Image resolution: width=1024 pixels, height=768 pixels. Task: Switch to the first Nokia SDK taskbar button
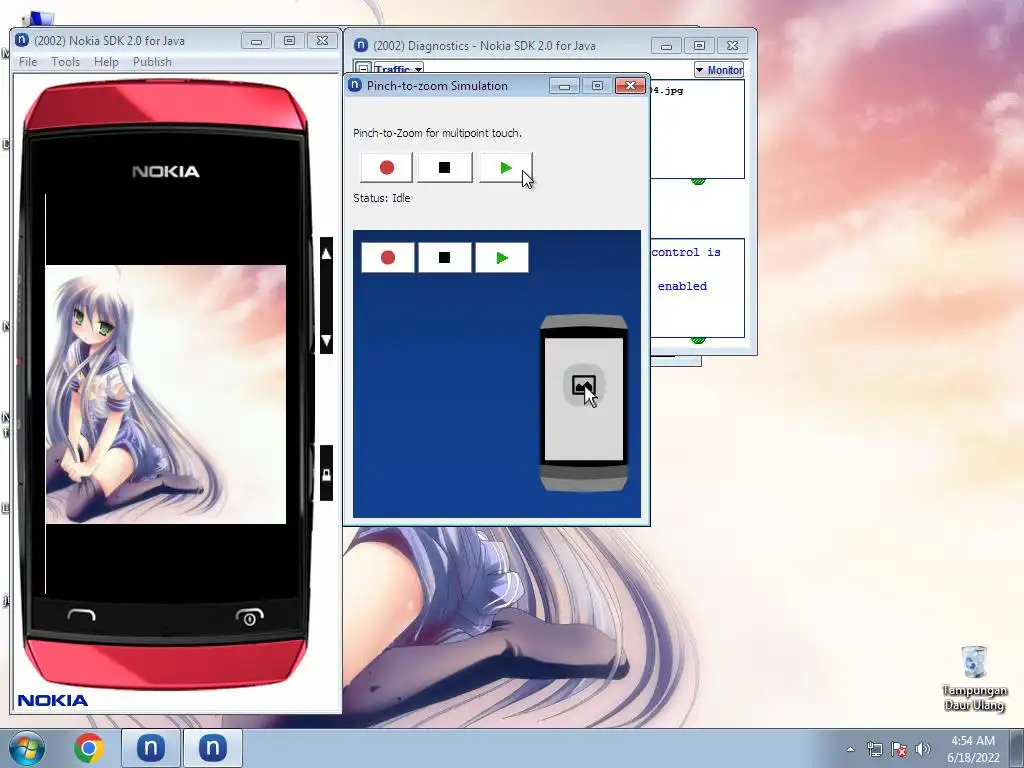point(151,748)
